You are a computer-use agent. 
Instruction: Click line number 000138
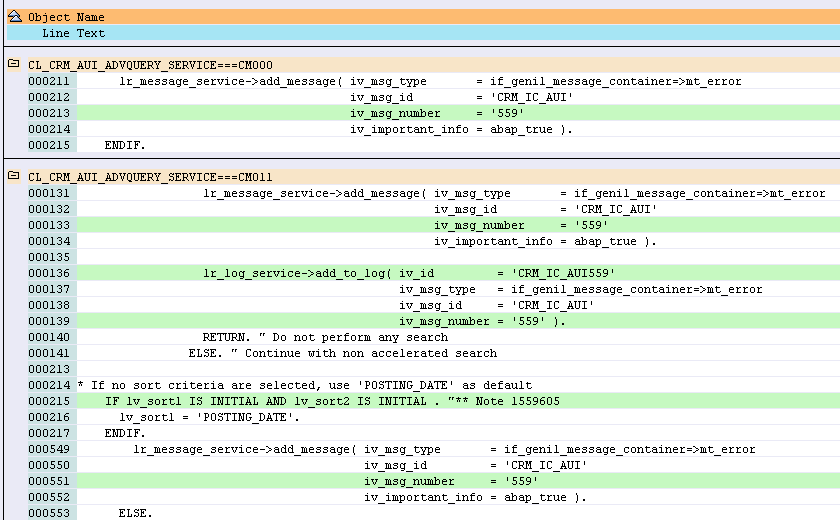coord(49,305)
